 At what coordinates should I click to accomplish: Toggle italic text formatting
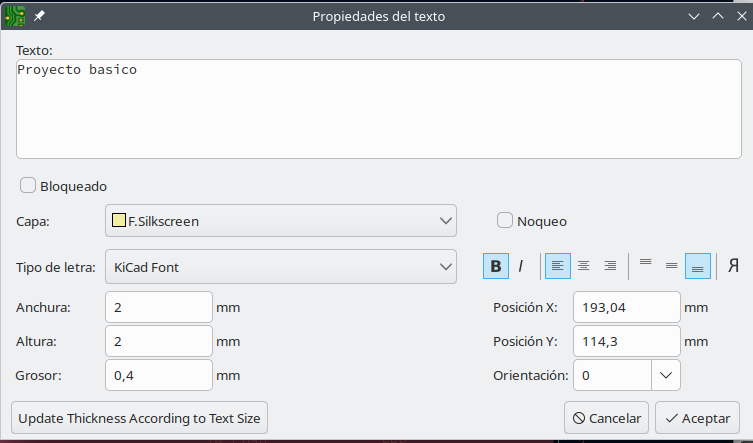(521, 266)
